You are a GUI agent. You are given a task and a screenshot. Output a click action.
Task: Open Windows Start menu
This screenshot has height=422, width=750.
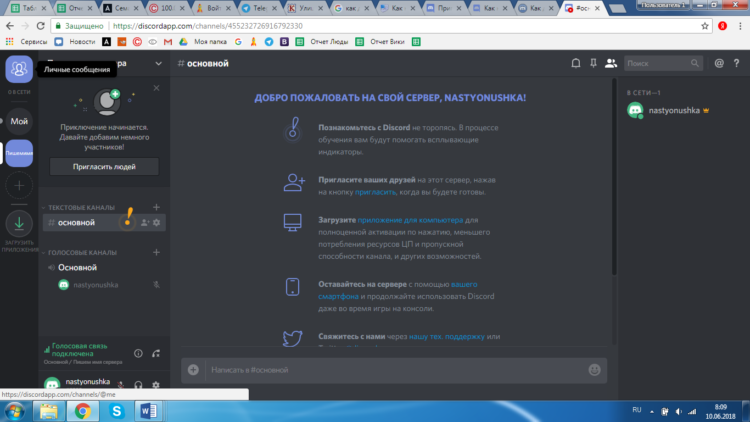coord(14,411)
